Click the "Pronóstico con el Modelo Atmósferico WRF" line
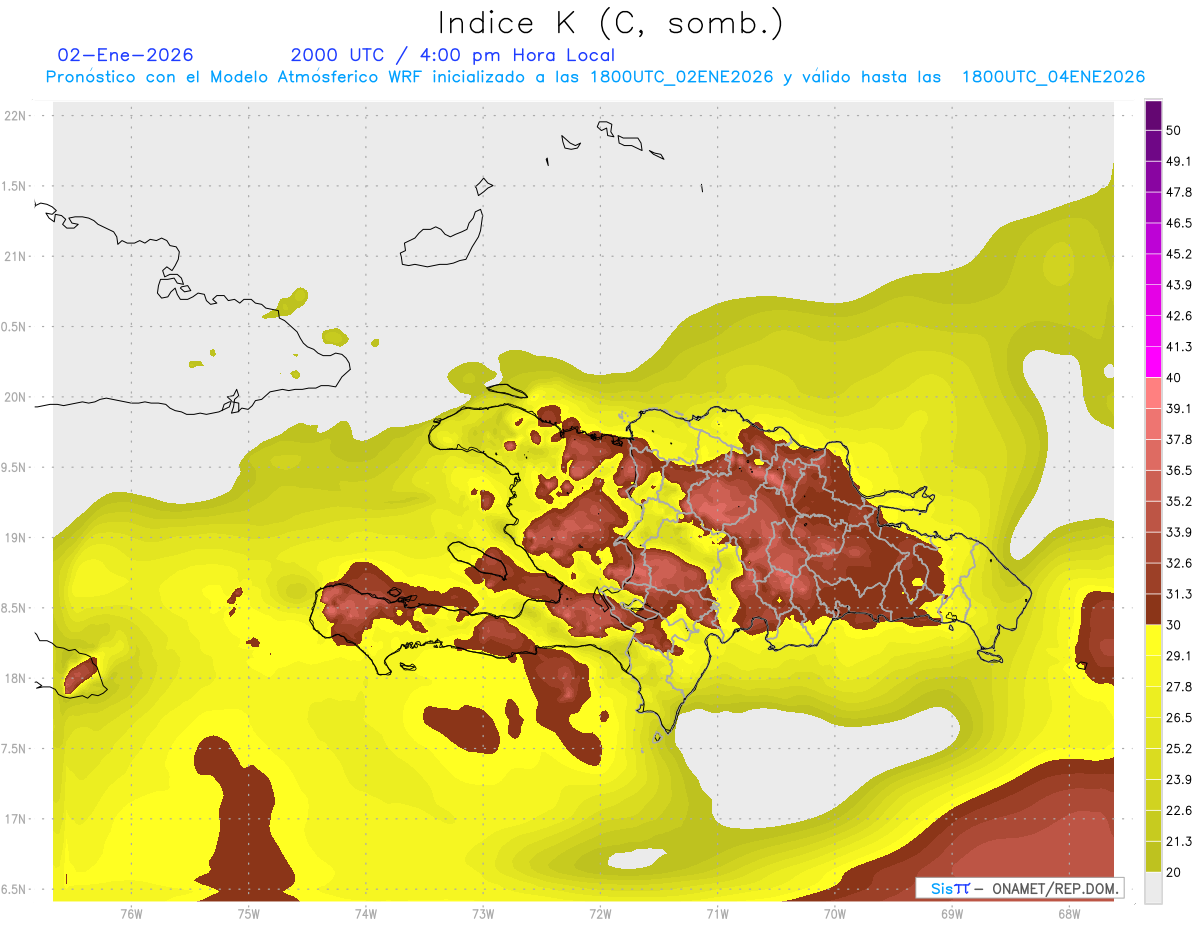The width and height of the screenshot is (1200, 927). pos(595,77)
